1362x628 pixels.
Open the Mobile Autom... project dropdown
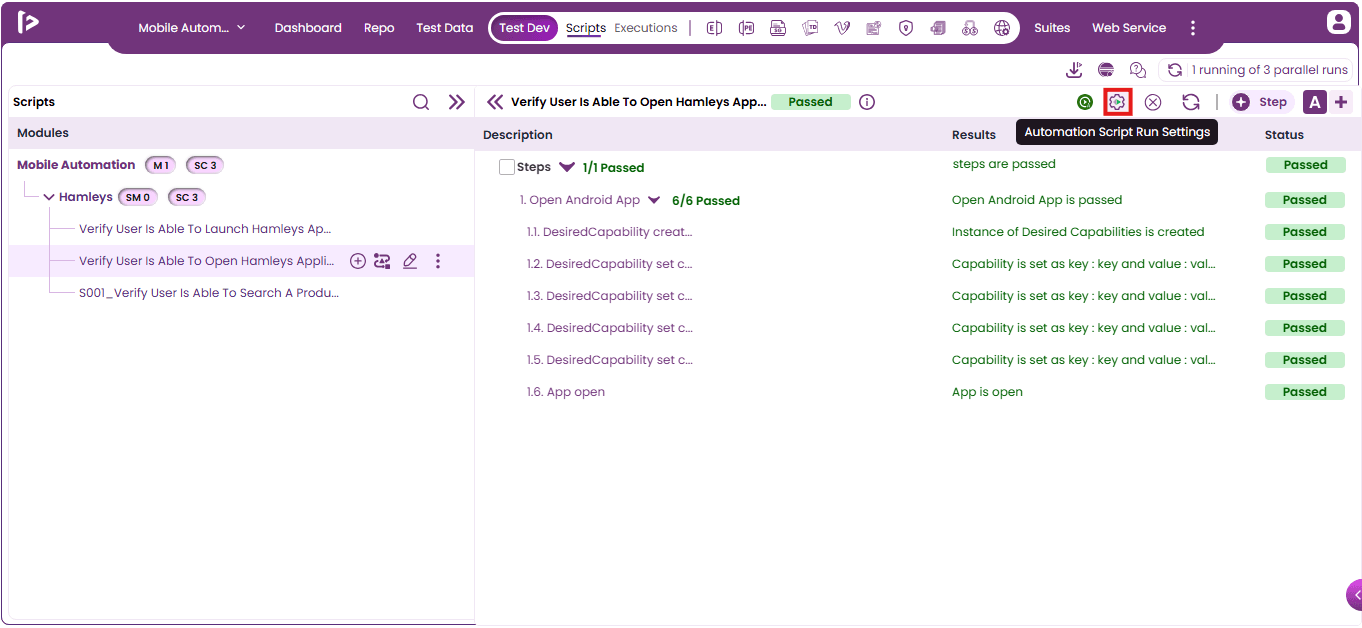click(x=192, y=28)
